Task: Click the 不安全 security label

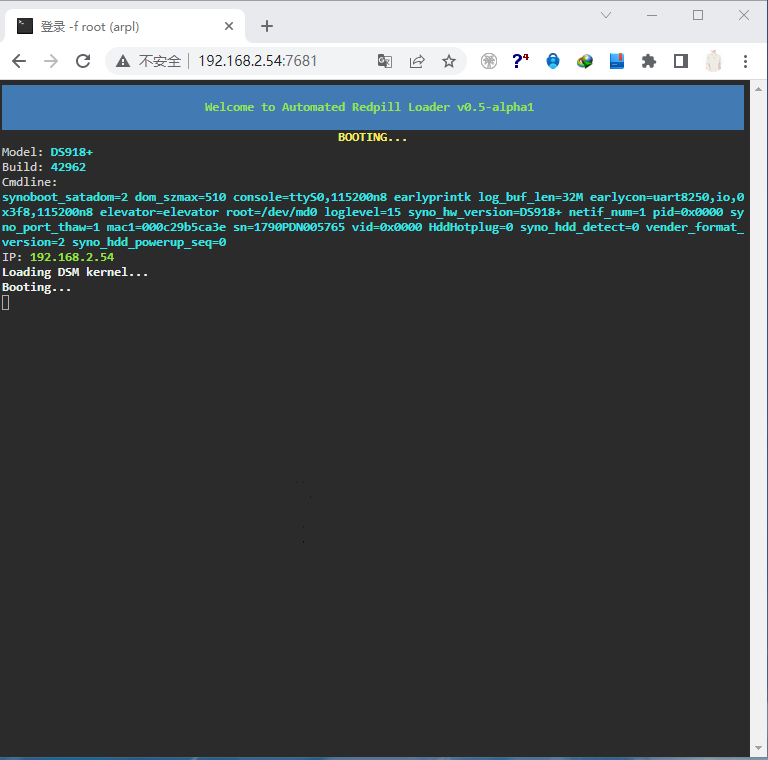Action: pyautogui.click(x=160, y=61)
